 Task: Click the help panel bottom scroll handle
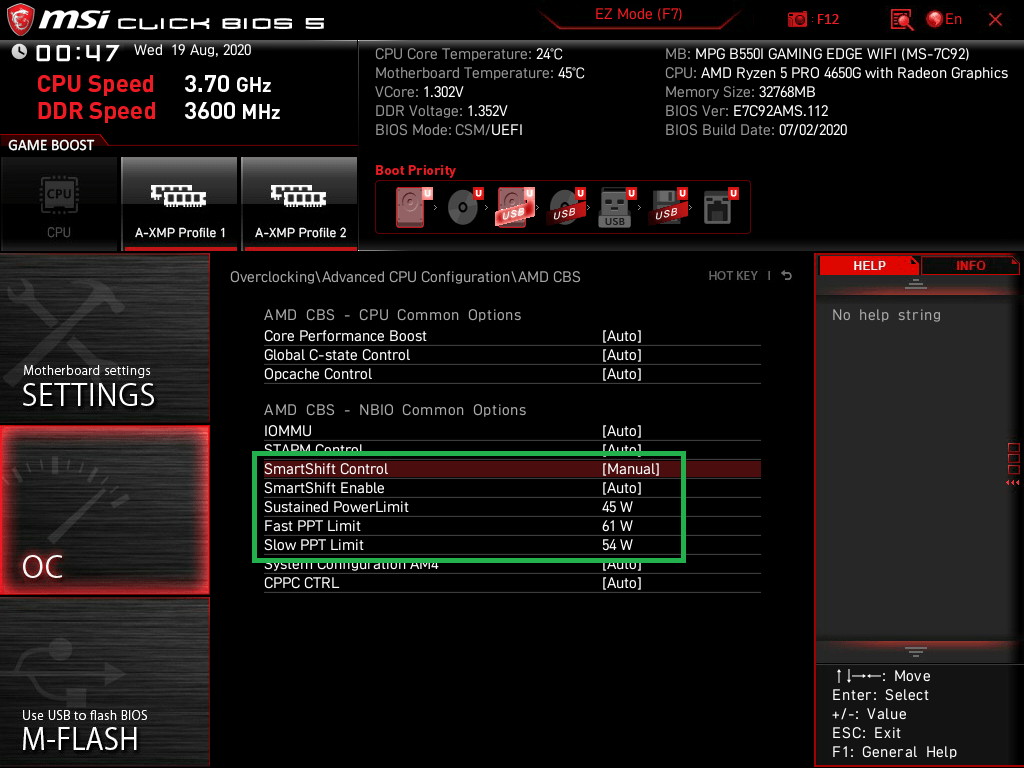click(916, 652)
